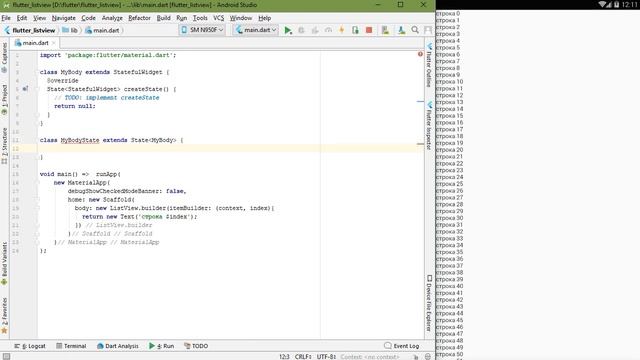The image size is (640, 360).
Task: Open the Terminal tool window
Action: pyautogui.click(x=71, y=346)
